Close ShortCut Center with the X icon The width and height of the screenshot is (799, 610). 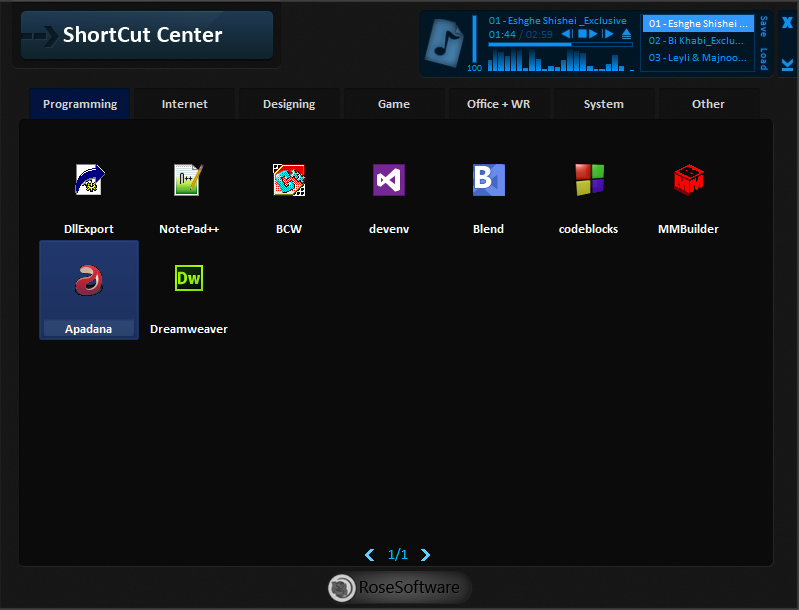(787, 22)
